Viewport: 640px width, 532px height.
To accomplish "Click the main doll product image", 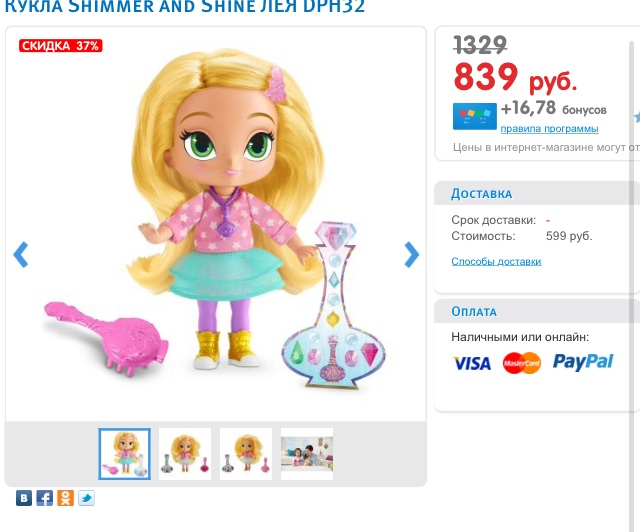I will (215, 230).
